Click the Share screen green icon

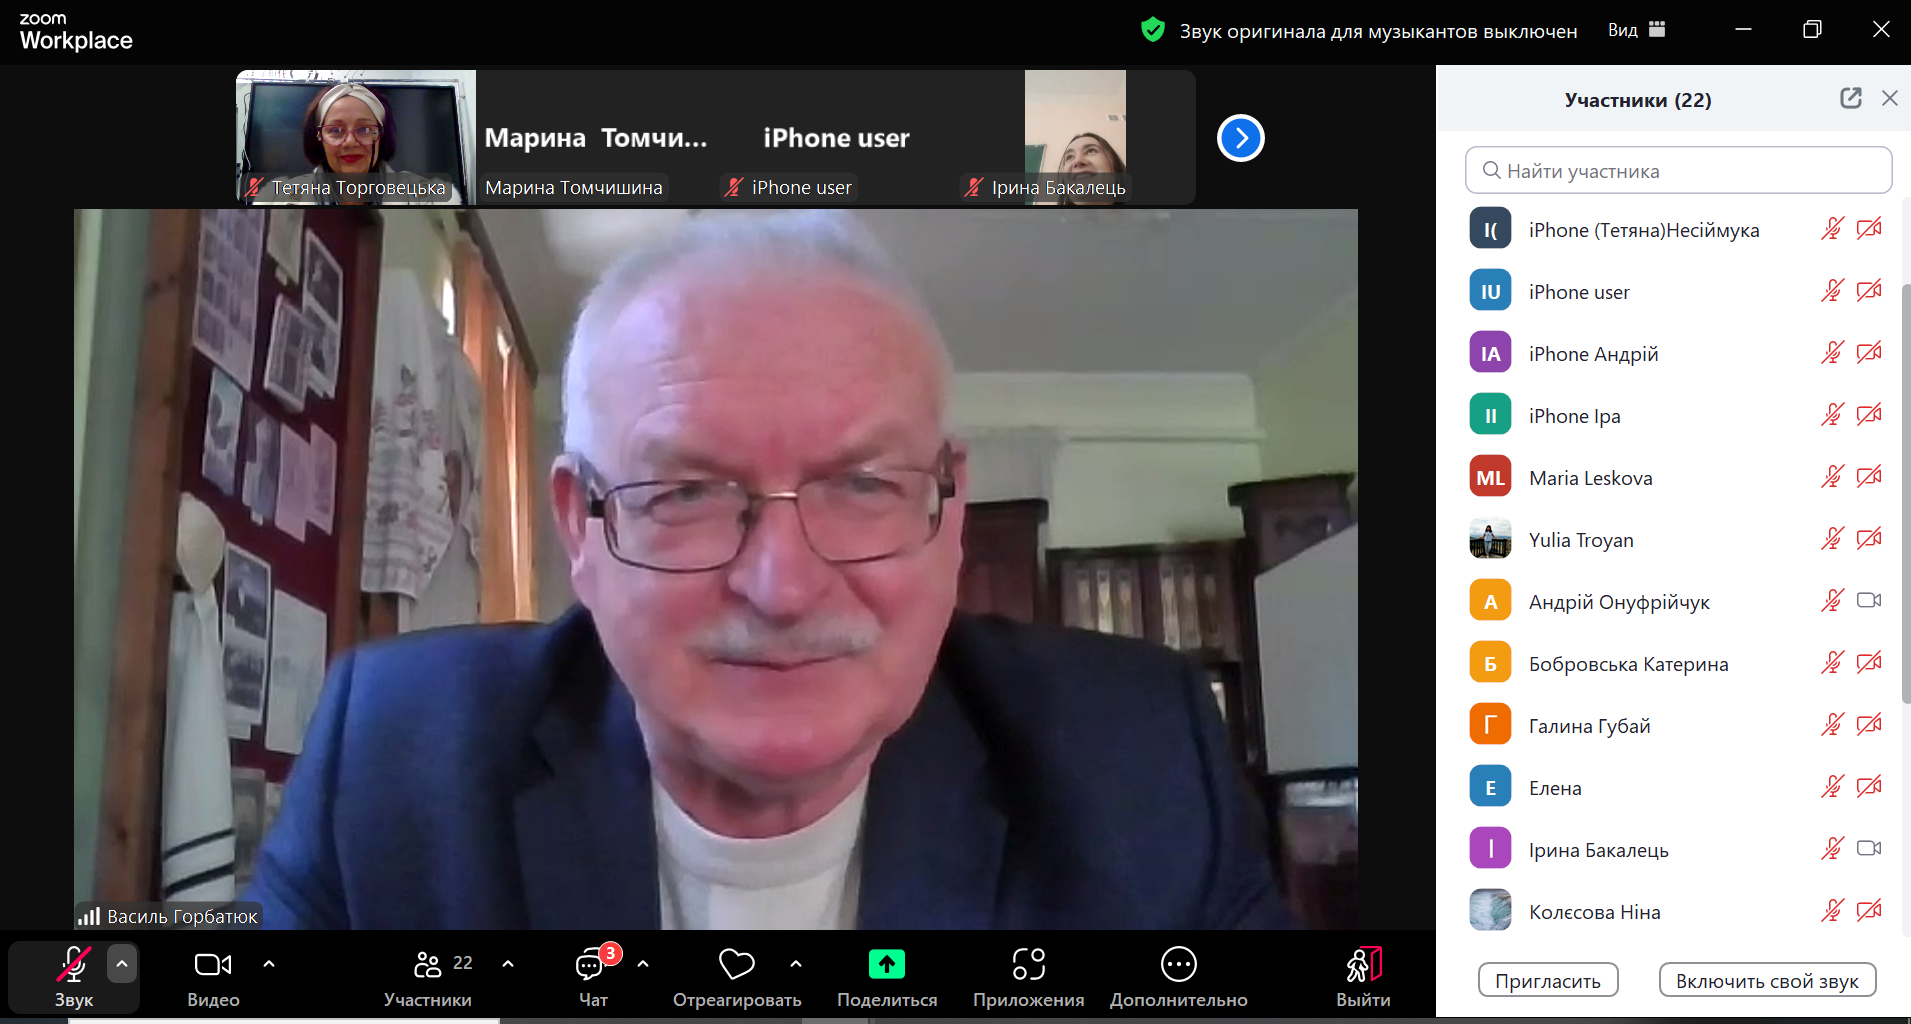click(x=886, y=964)
